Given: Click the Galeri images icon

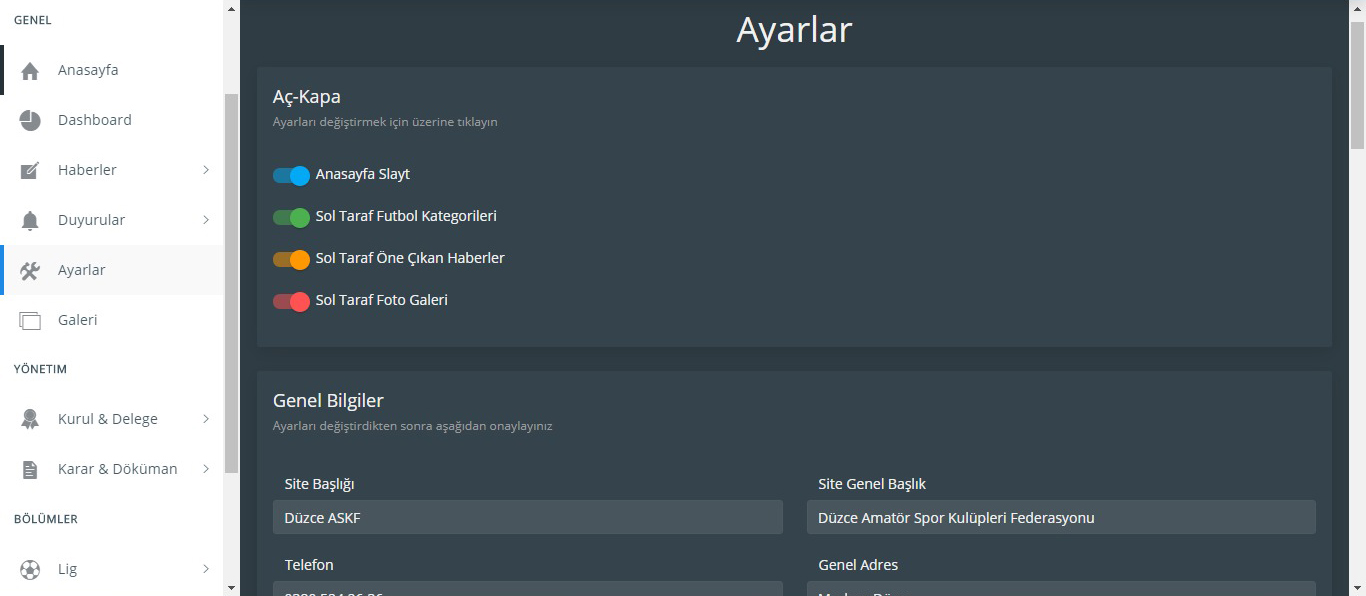Looking at the screenshot, I should (30, 321).
